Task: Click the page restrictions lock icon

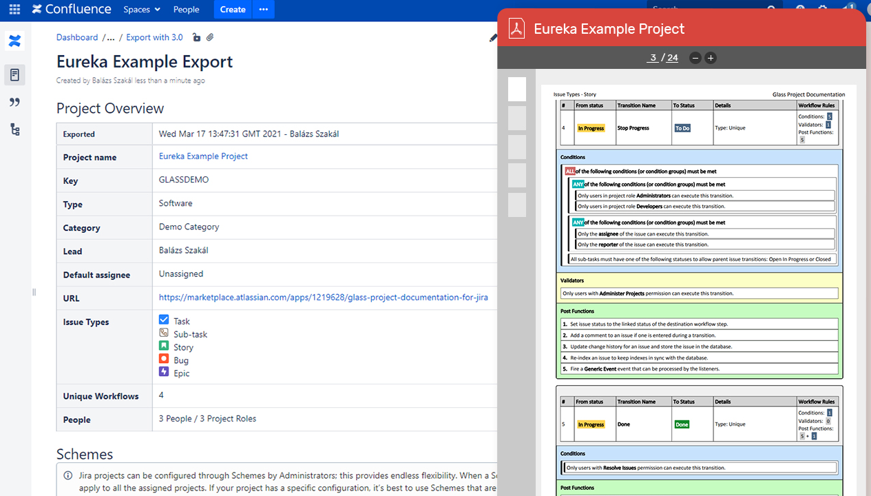Action: [196, 37]
